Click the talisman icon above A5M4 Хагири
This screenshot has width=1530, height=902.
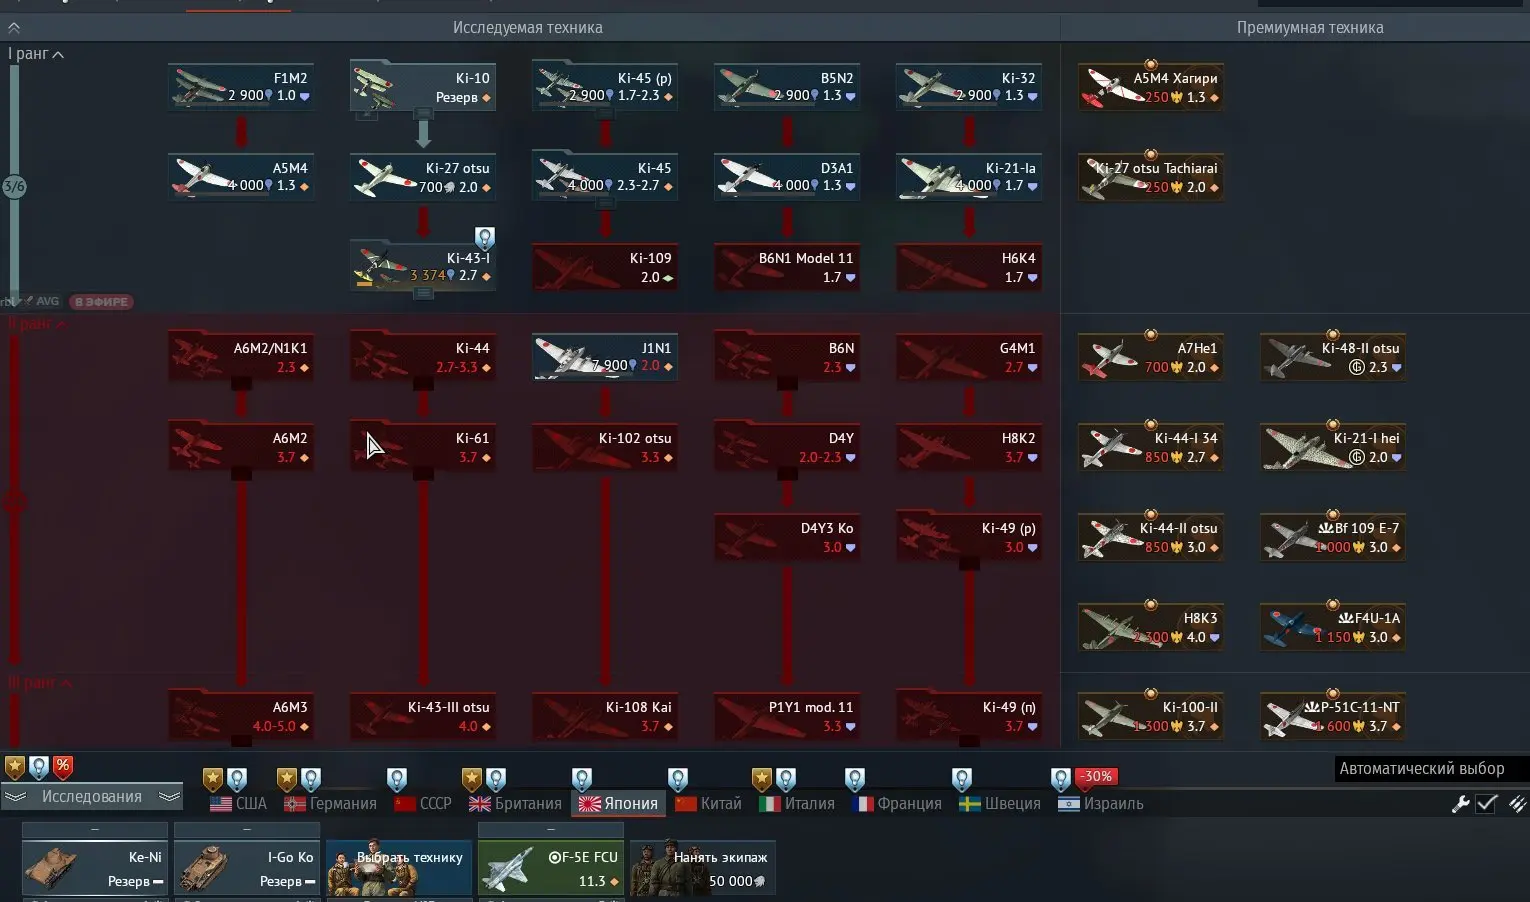coord(1151,65)
